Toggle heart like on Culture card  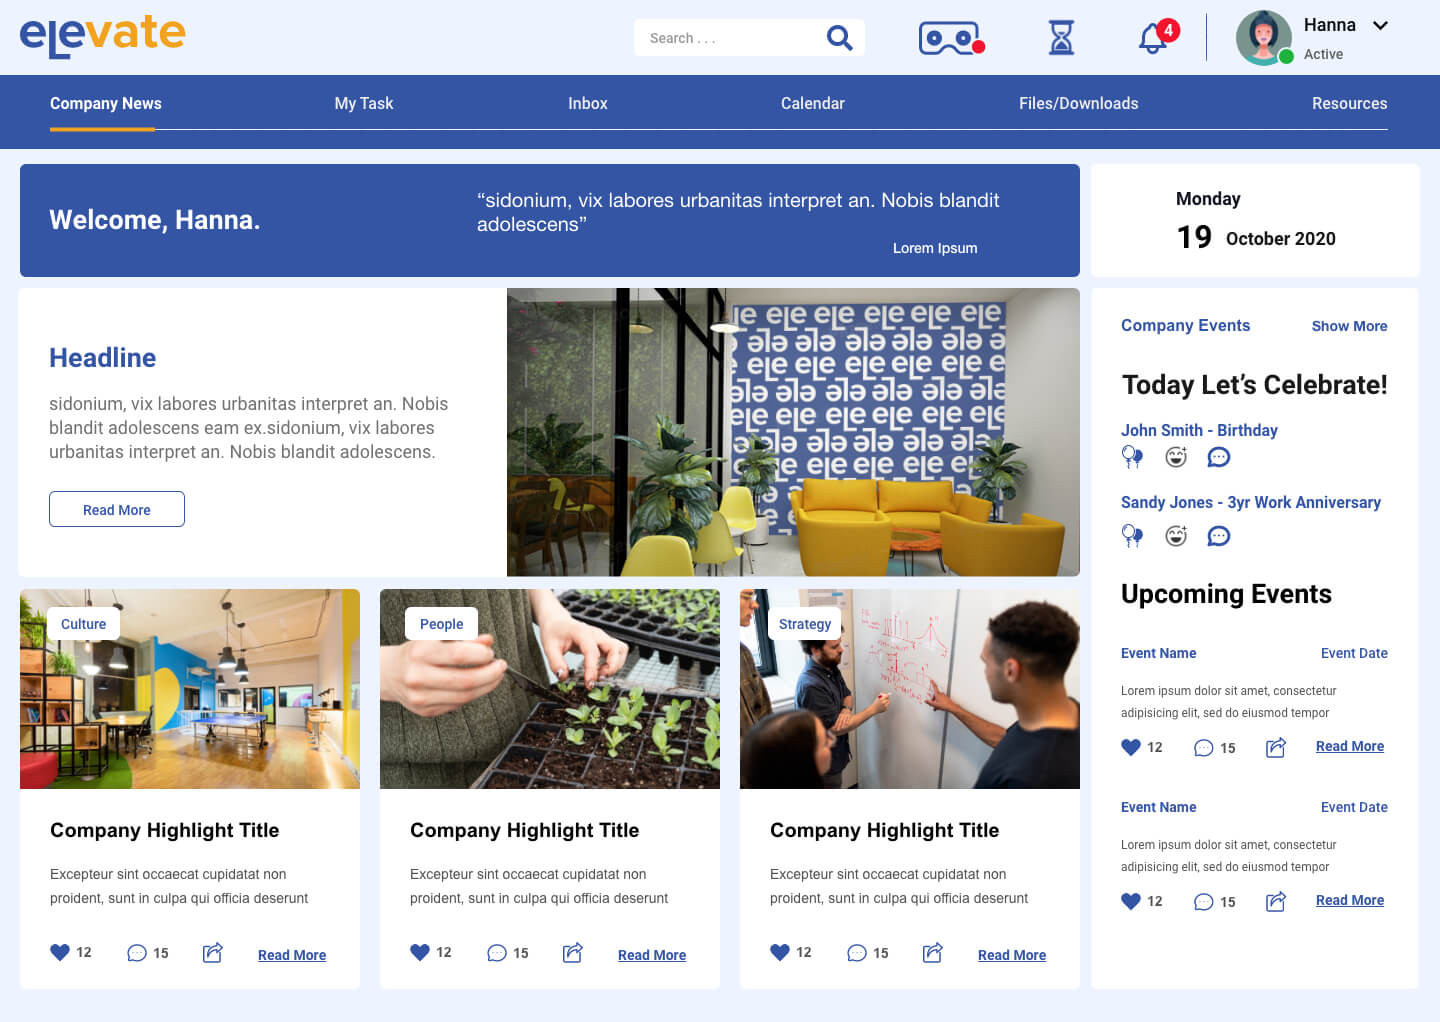pyautogui.click(x=60, y=952)
